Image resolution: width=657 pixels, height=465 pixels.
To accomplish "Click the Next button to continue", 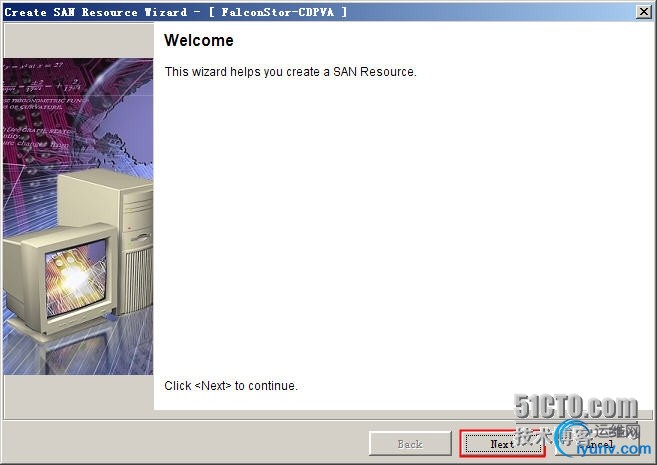I will click(x=502, y=444).
